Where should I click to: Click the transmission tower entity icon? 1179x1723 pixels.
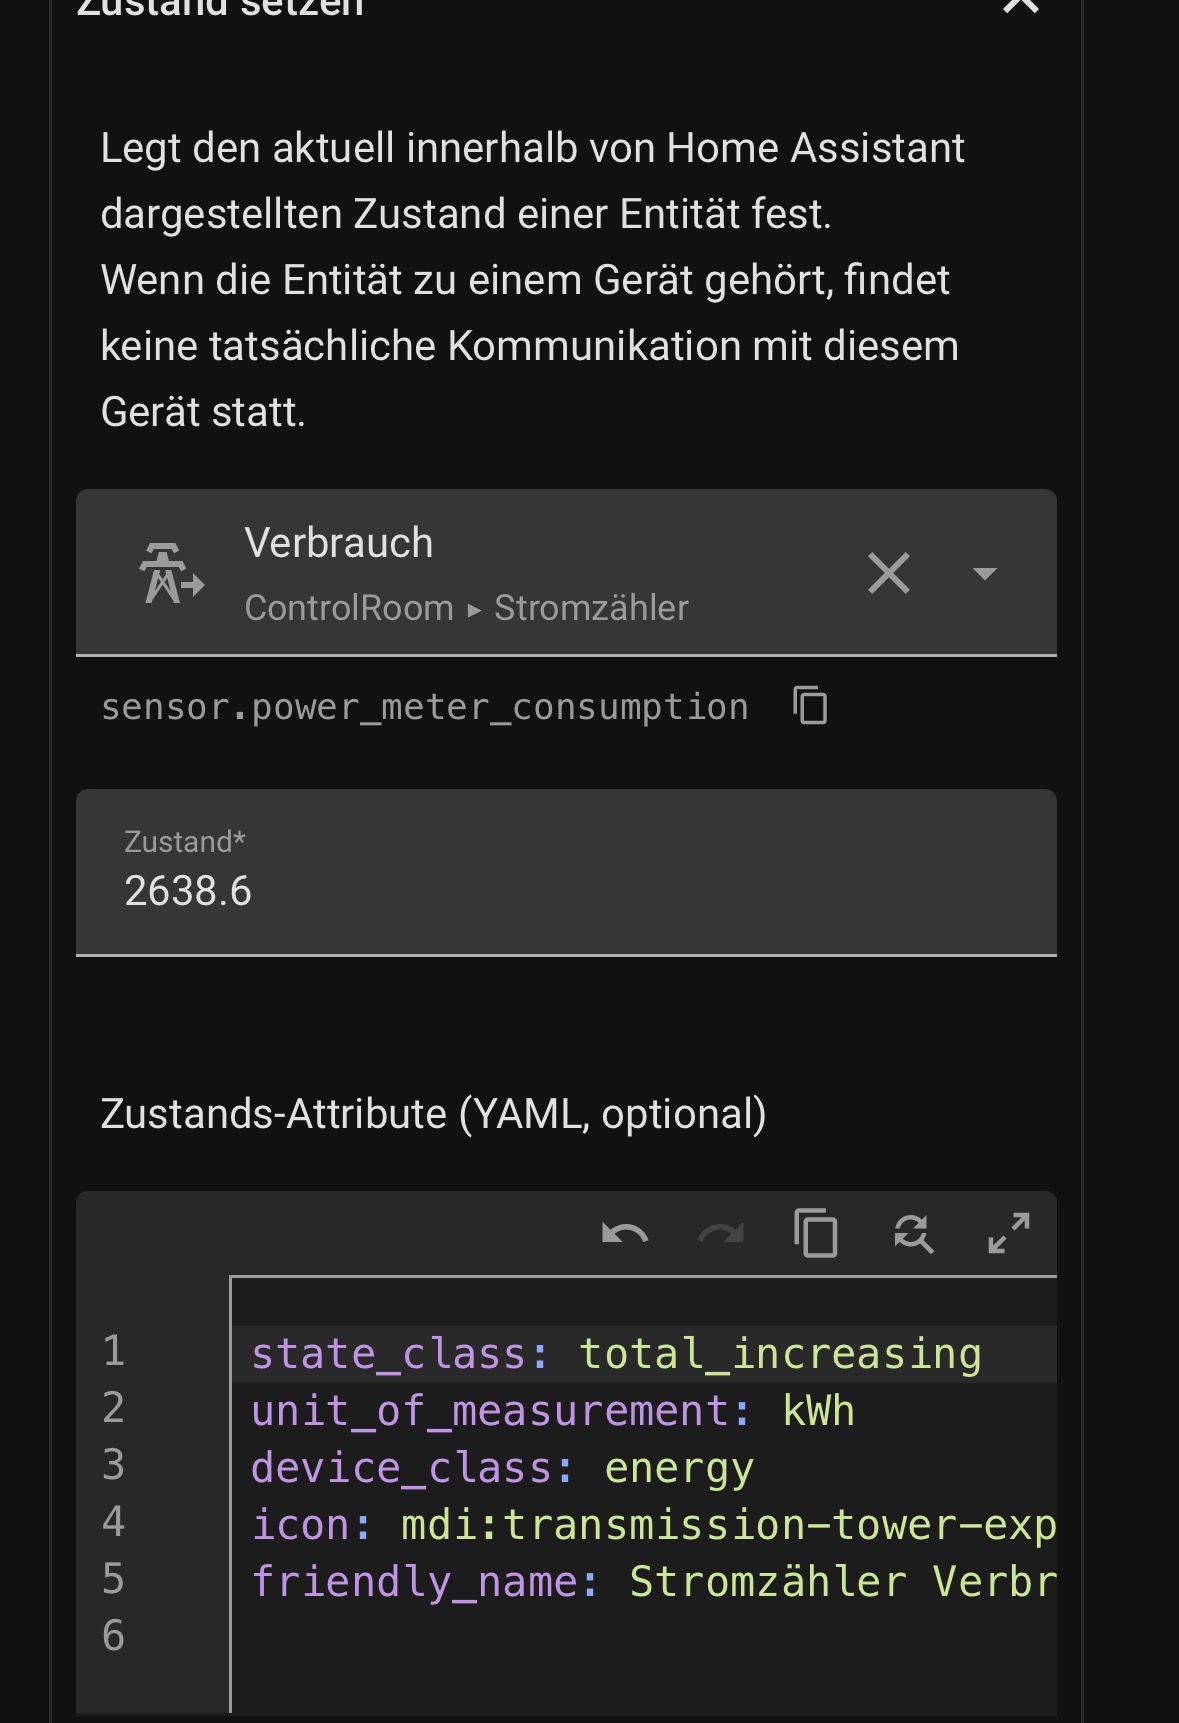click(171, 573)
